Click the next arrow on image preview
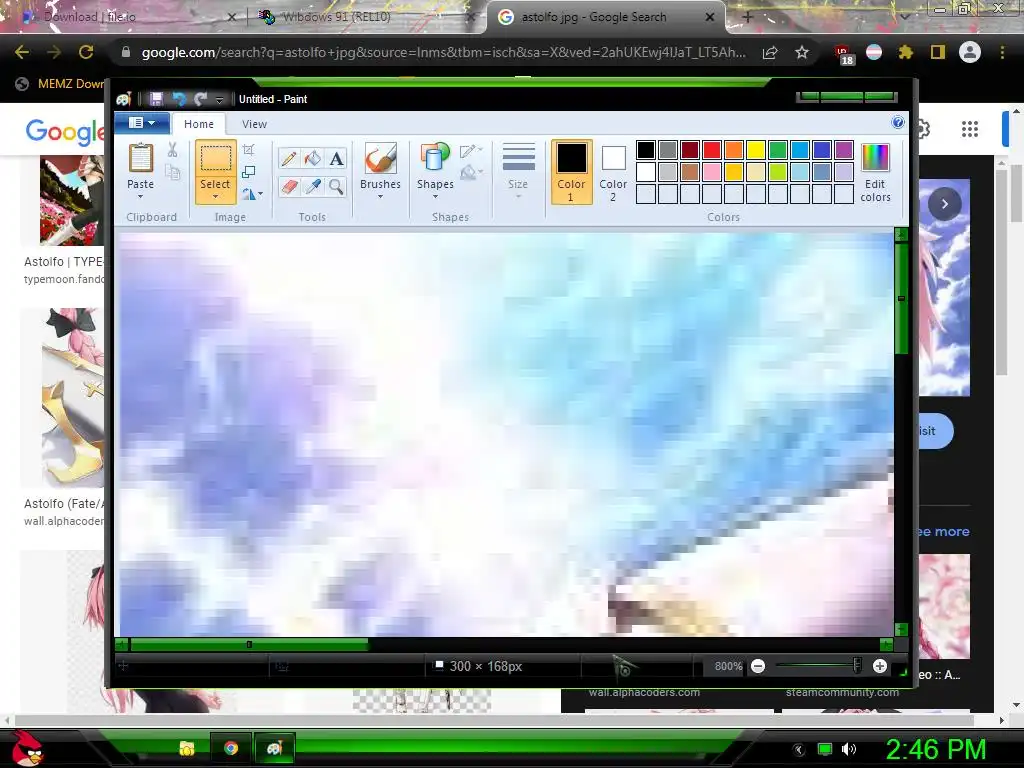 pyautogui.click(x=944, y=204)
